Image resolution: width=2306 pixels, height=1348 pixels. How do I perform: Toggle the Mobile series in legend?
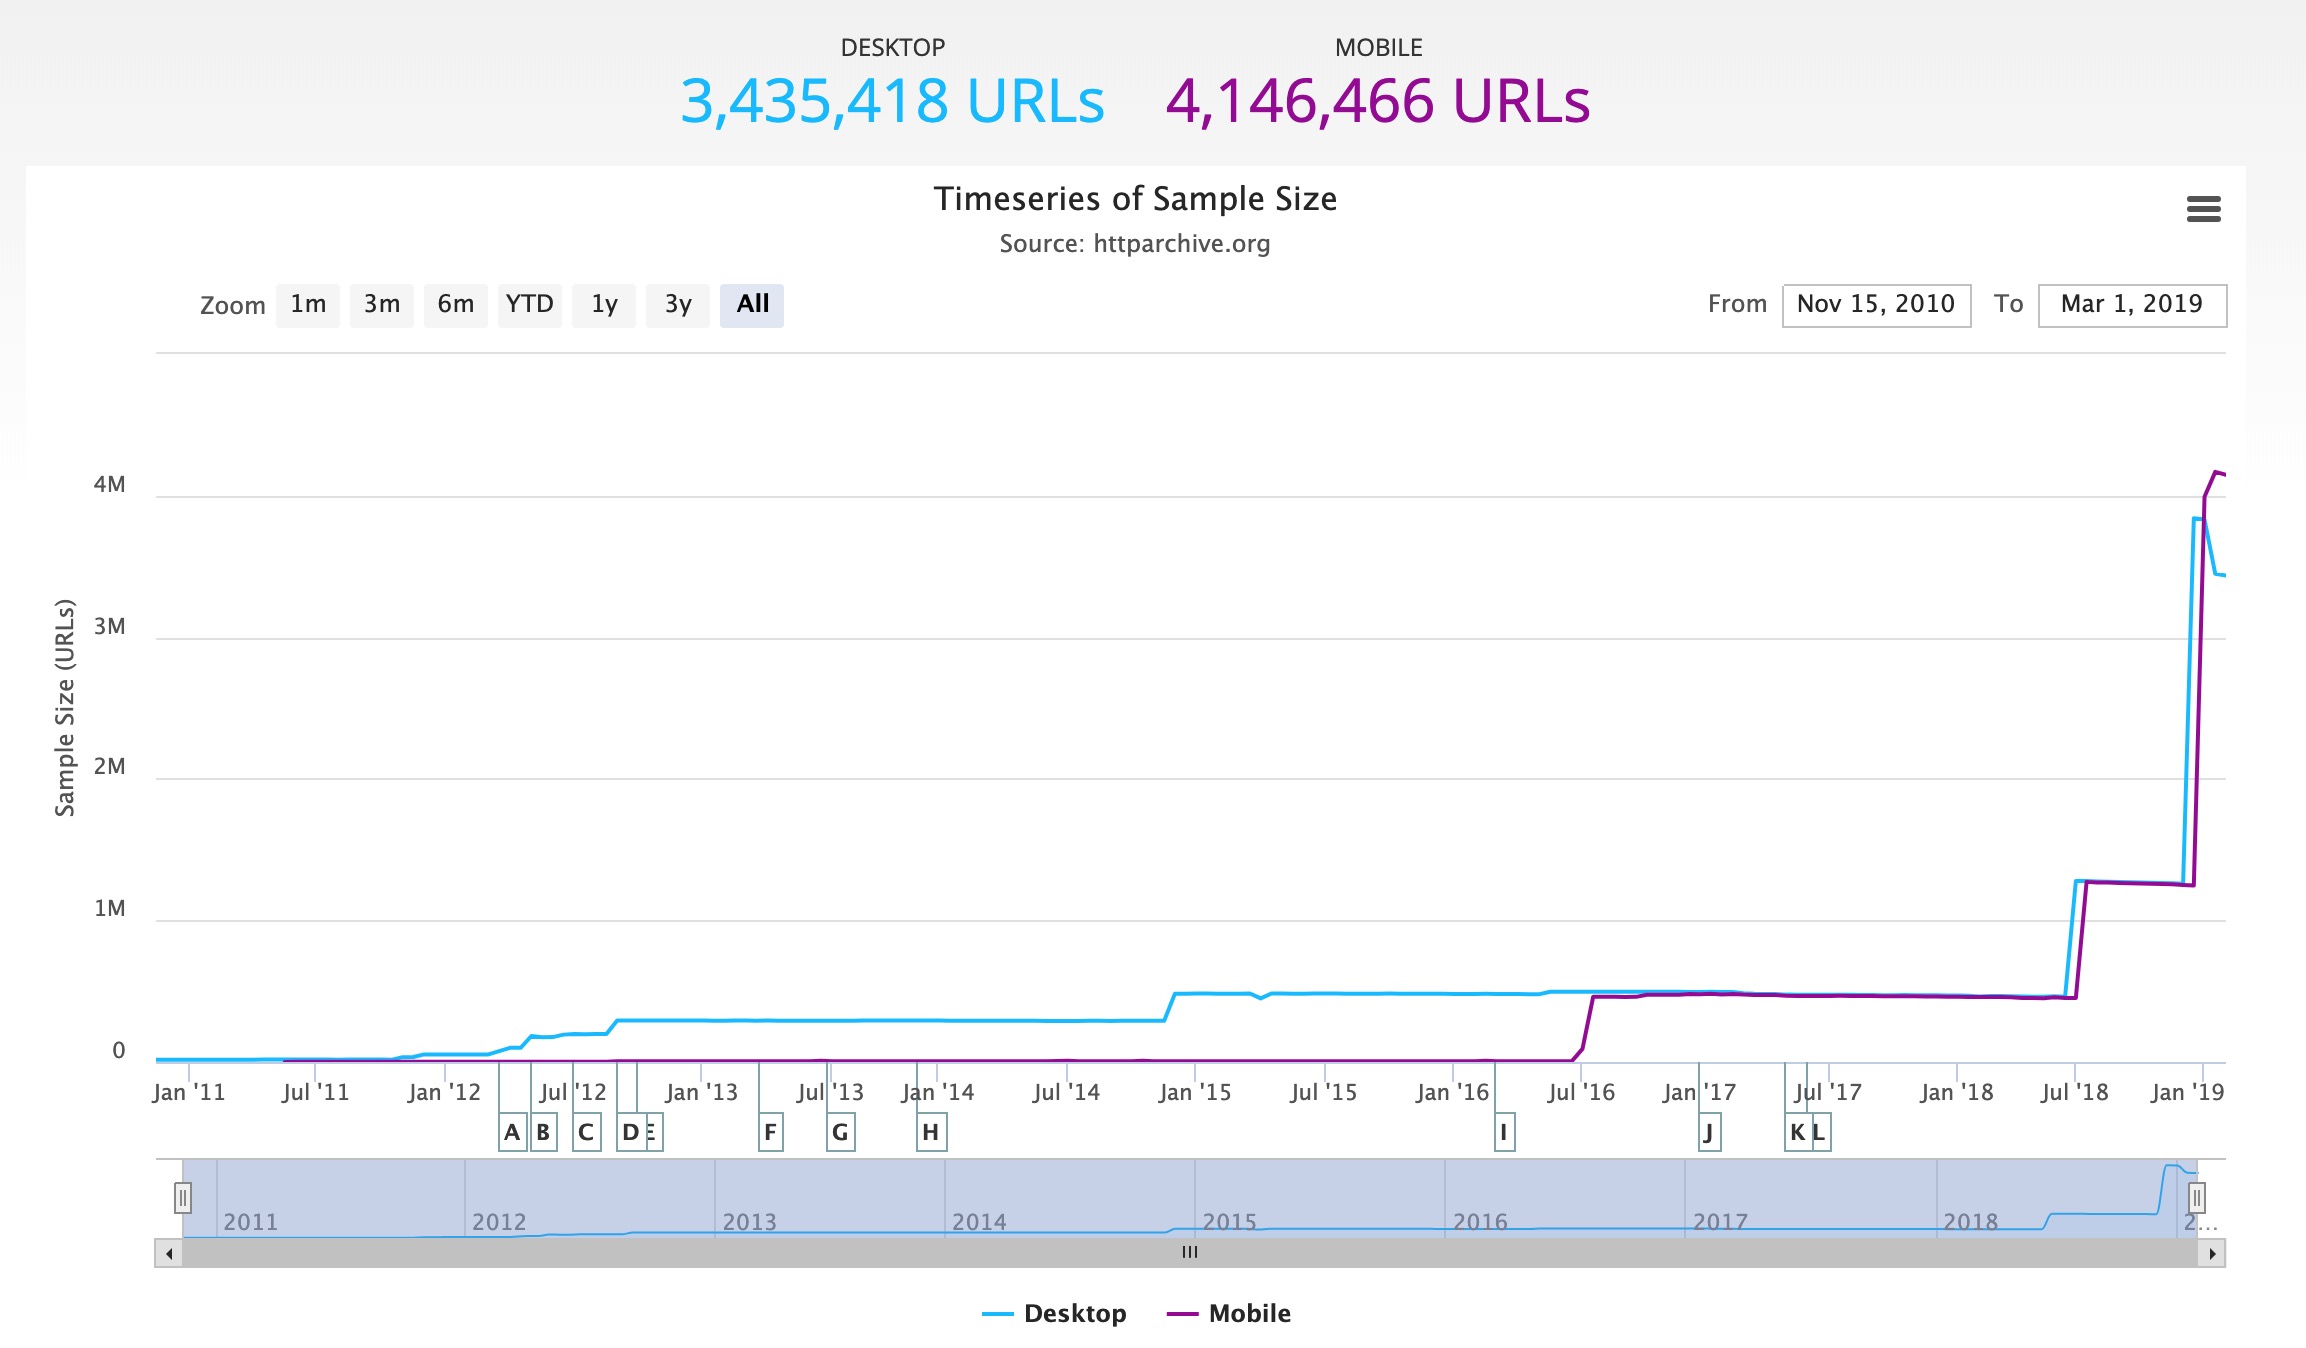1229,1313
